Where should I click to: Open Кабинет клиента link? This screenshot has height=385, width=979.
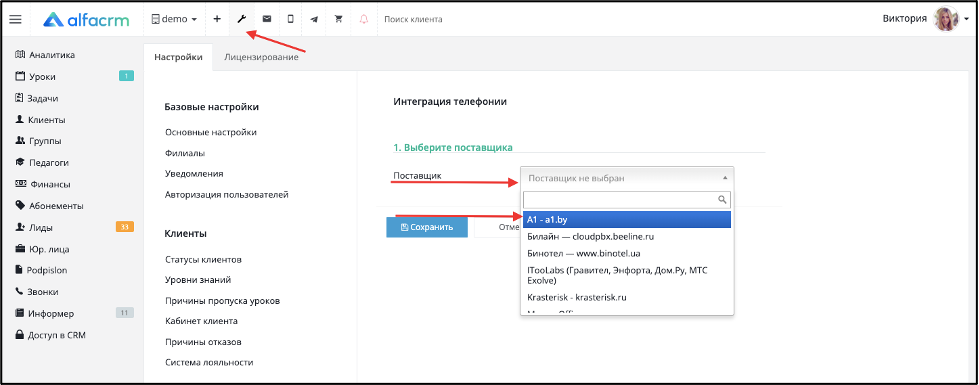coord(201,321)
